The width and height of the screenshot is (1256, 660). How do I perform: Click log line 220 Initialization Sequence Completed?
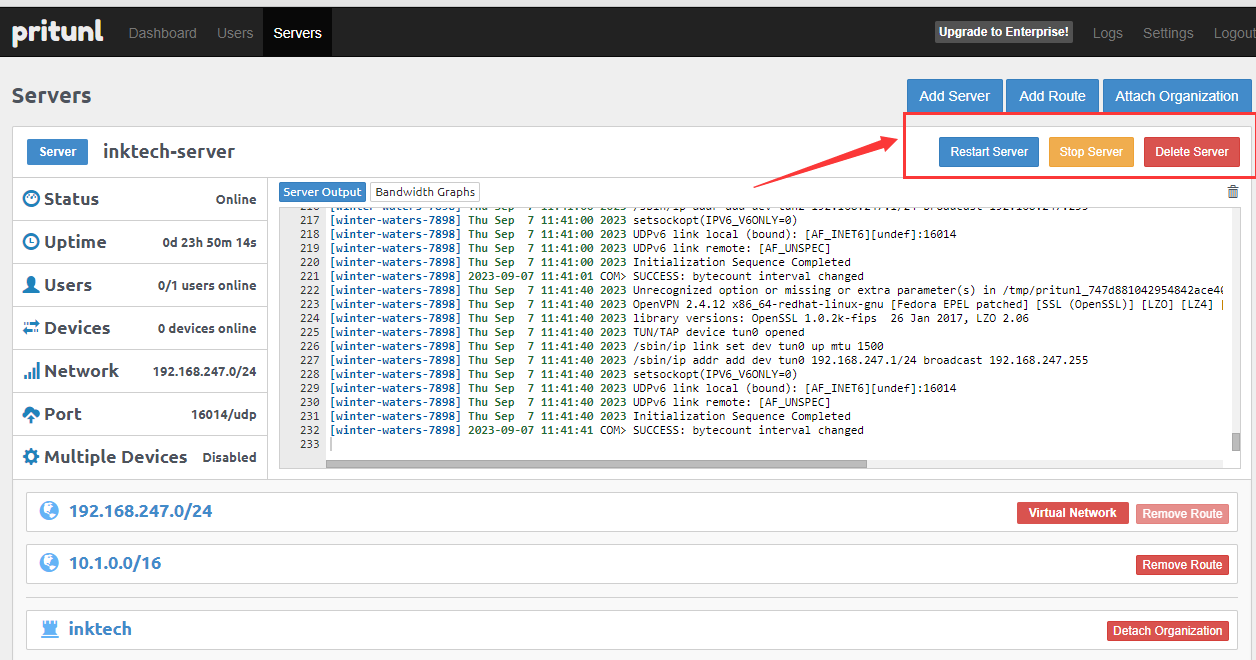pyautogui.click(x=590, y=262)
